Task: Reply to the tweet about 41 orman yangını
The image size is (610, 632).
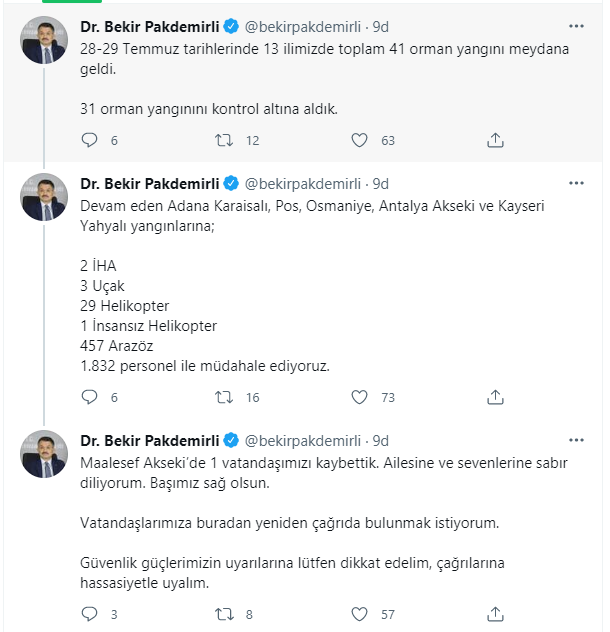Action: pos(90,140)
